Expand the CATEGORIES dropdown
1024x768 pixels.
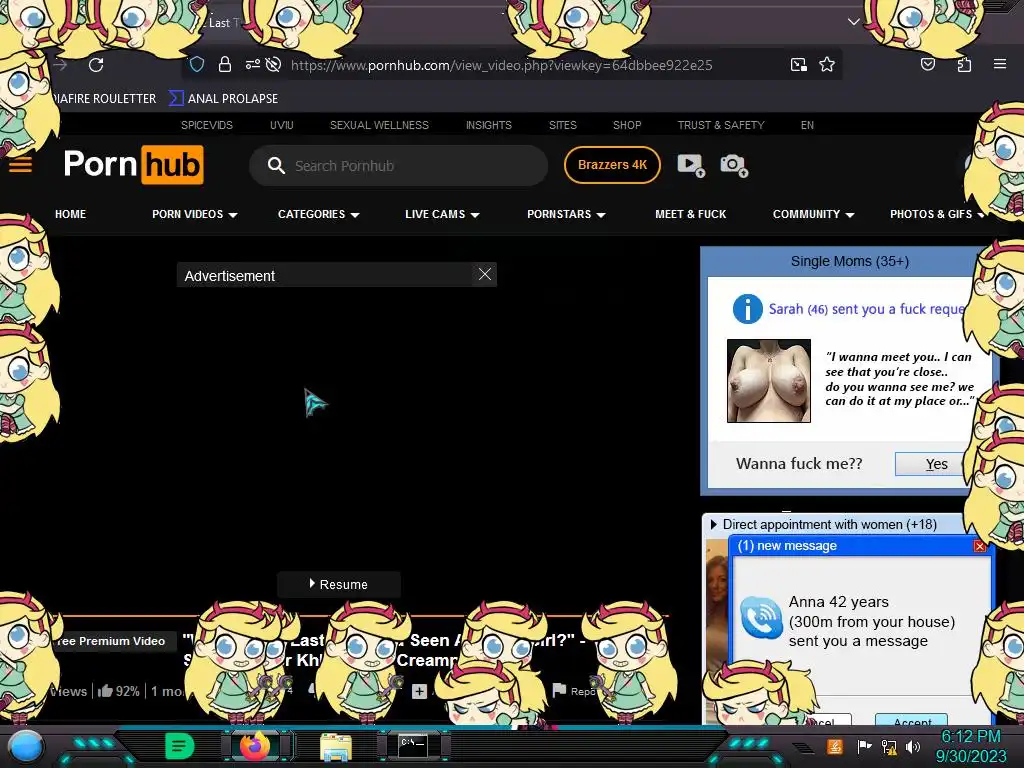[319, 214]
